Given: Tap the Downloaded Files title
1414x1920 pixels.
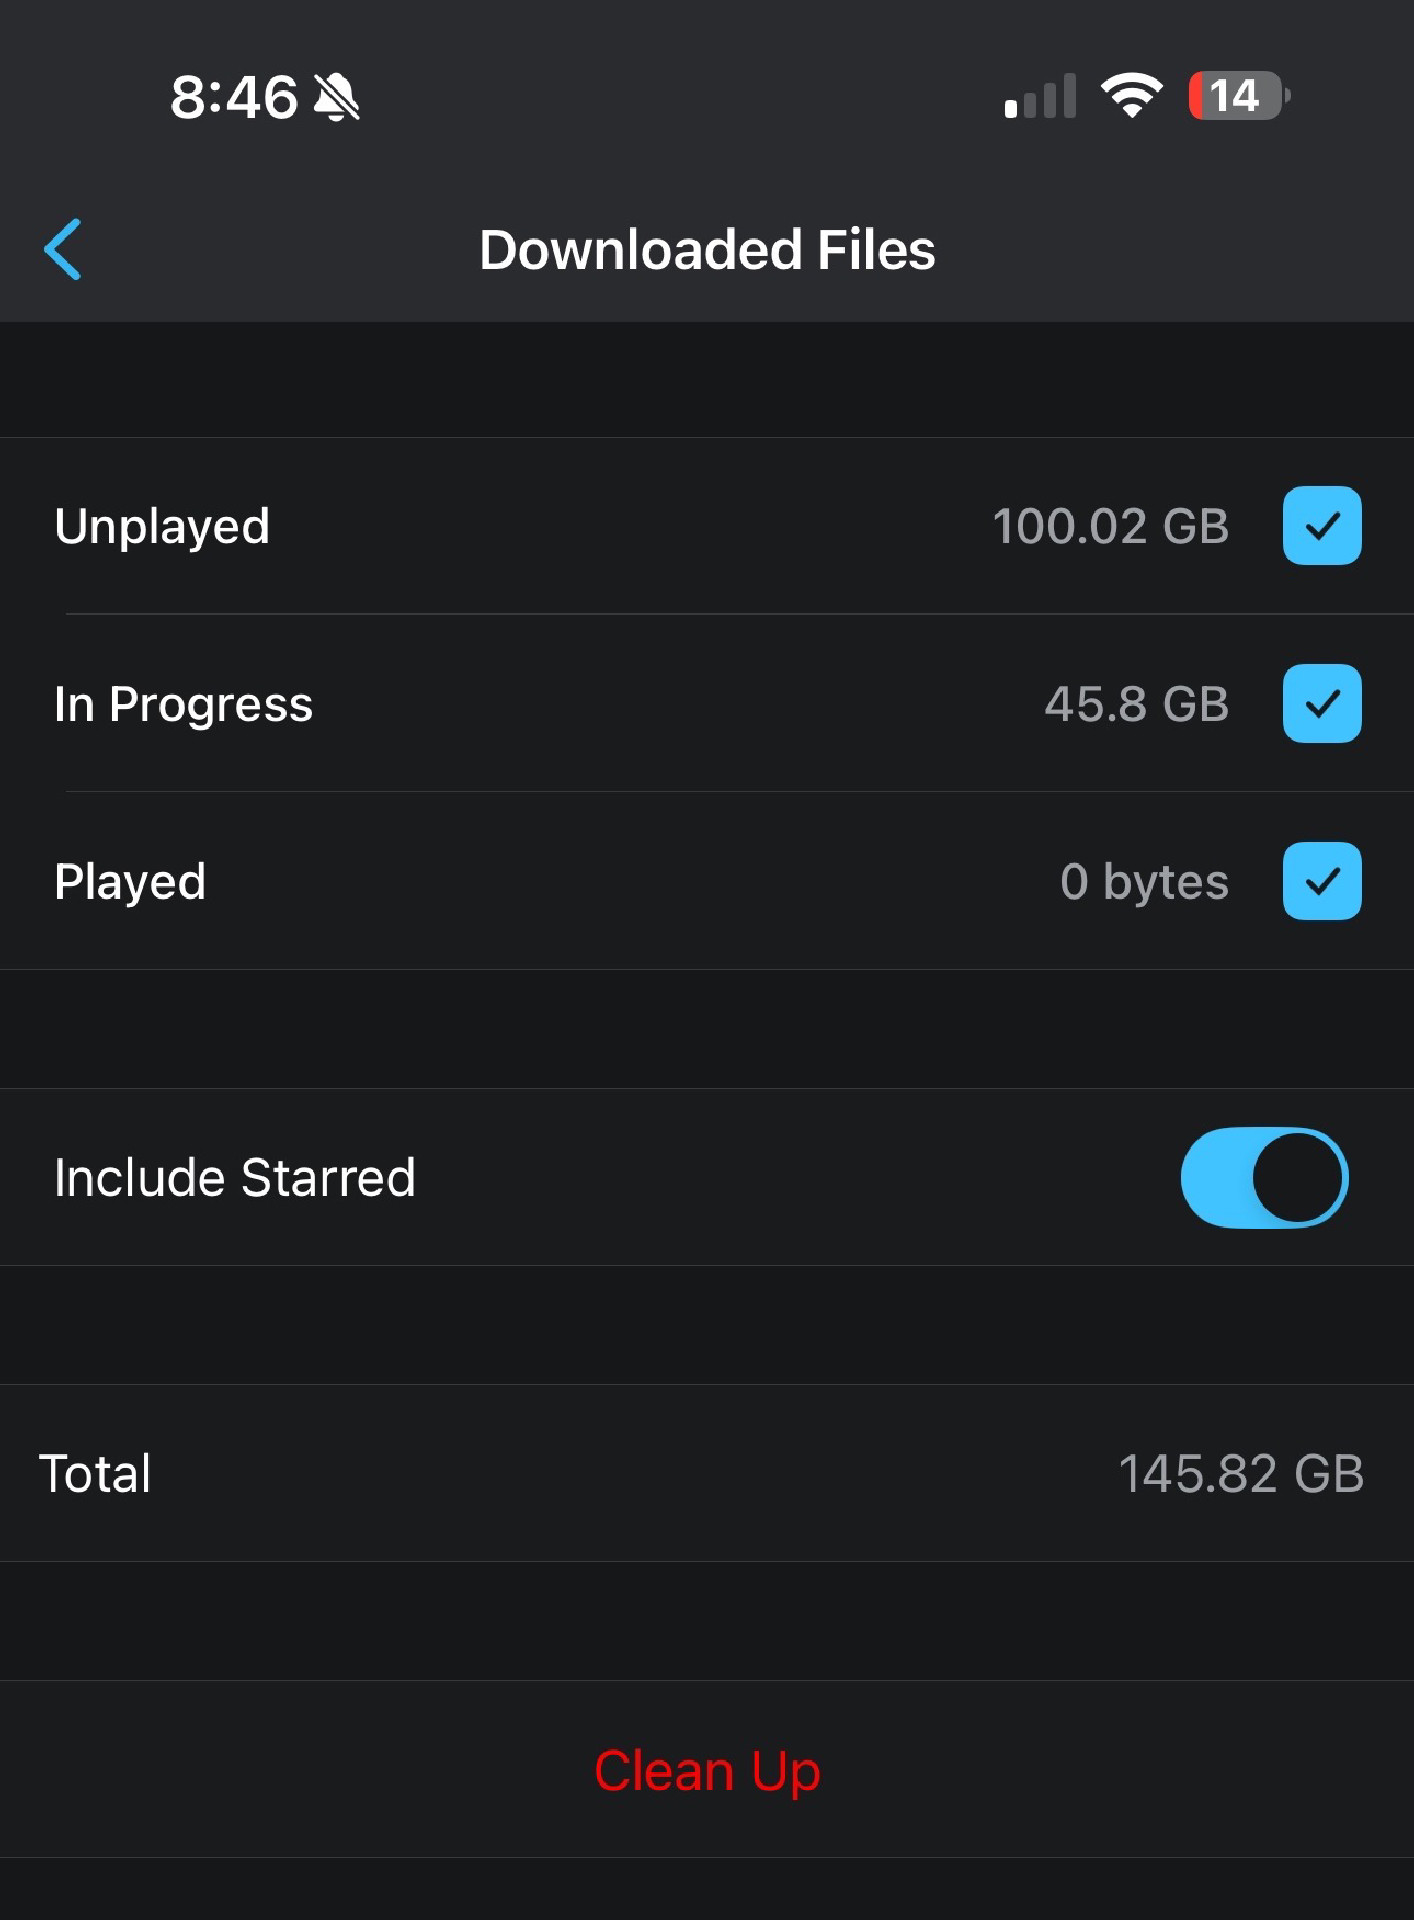Looking at the screenshot, I should pos(707,249).
